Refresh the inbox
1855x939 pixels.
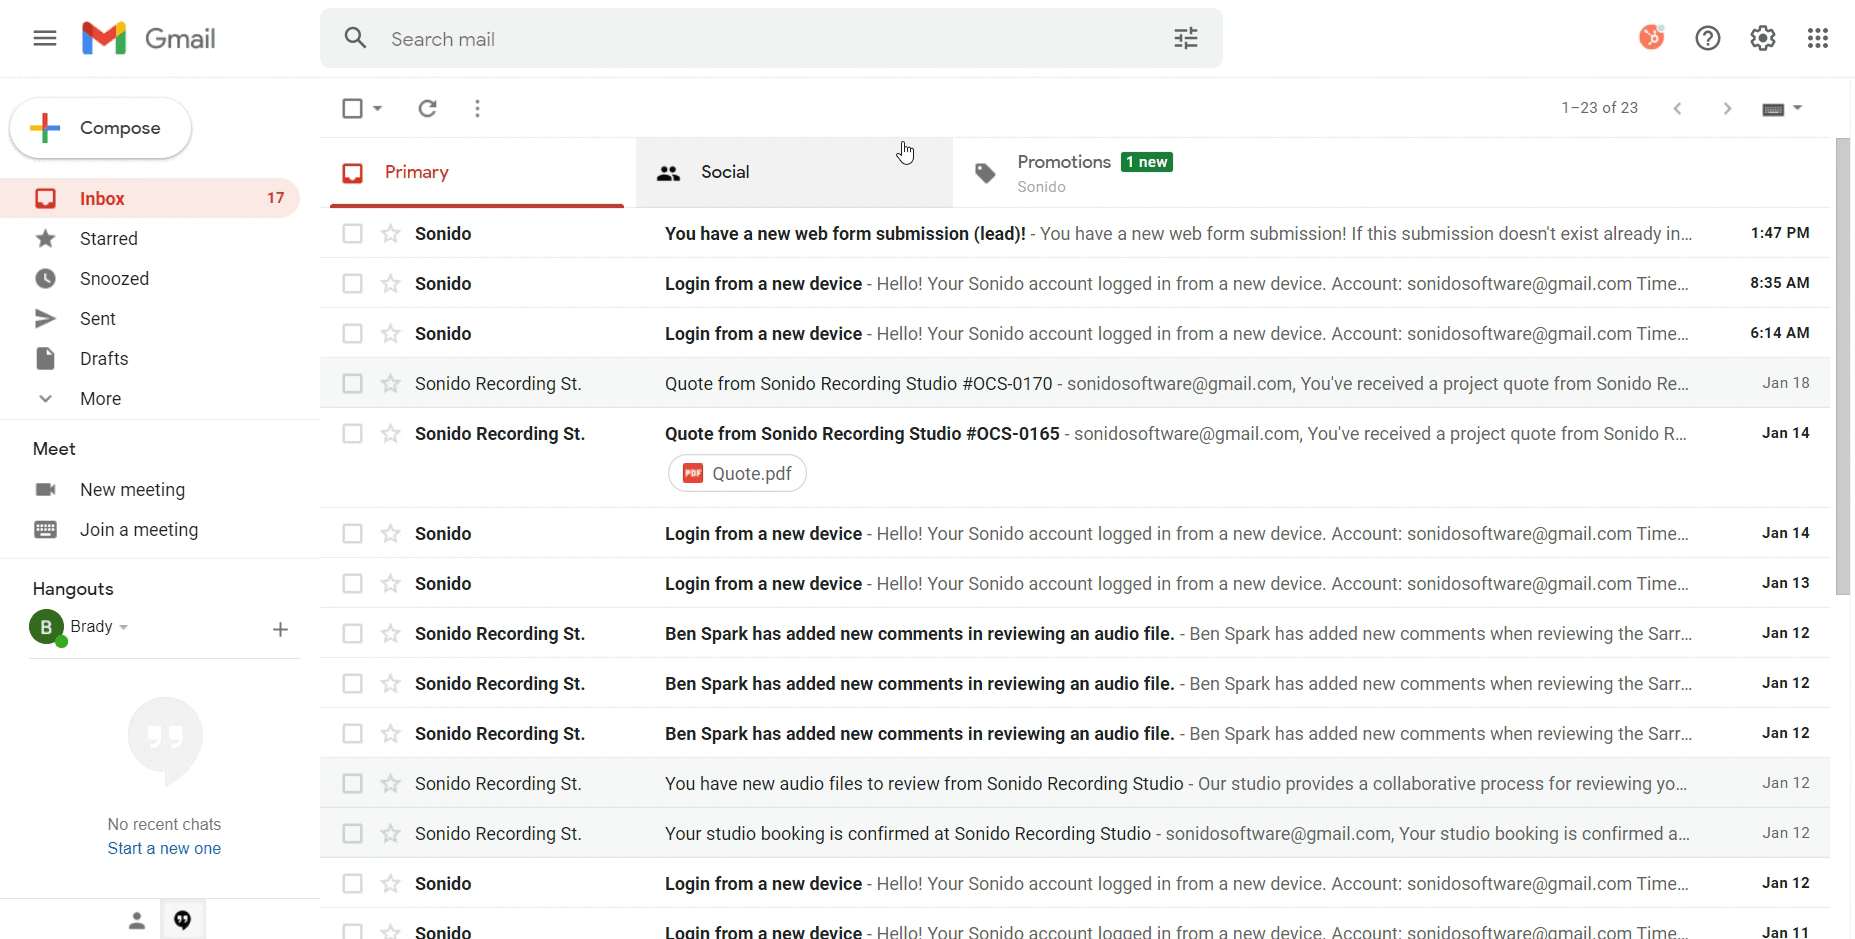(427, 108)
